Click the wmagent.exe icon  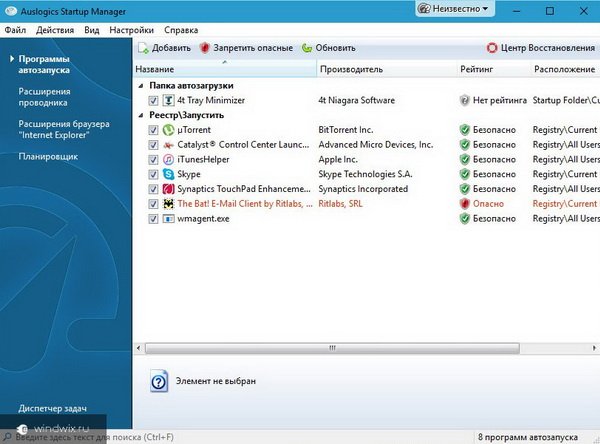[168, 219]
